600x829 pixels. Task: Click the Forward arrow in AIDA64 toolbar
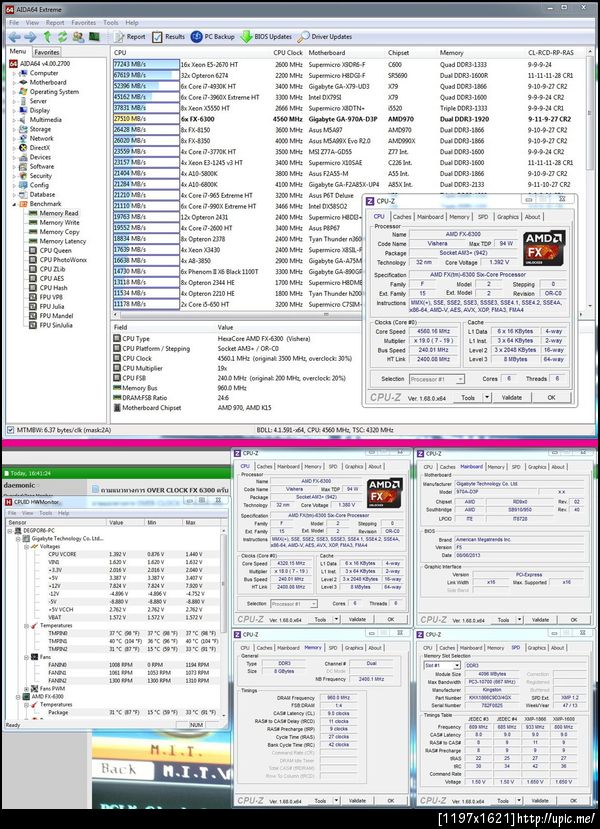[x=30, y=36]
